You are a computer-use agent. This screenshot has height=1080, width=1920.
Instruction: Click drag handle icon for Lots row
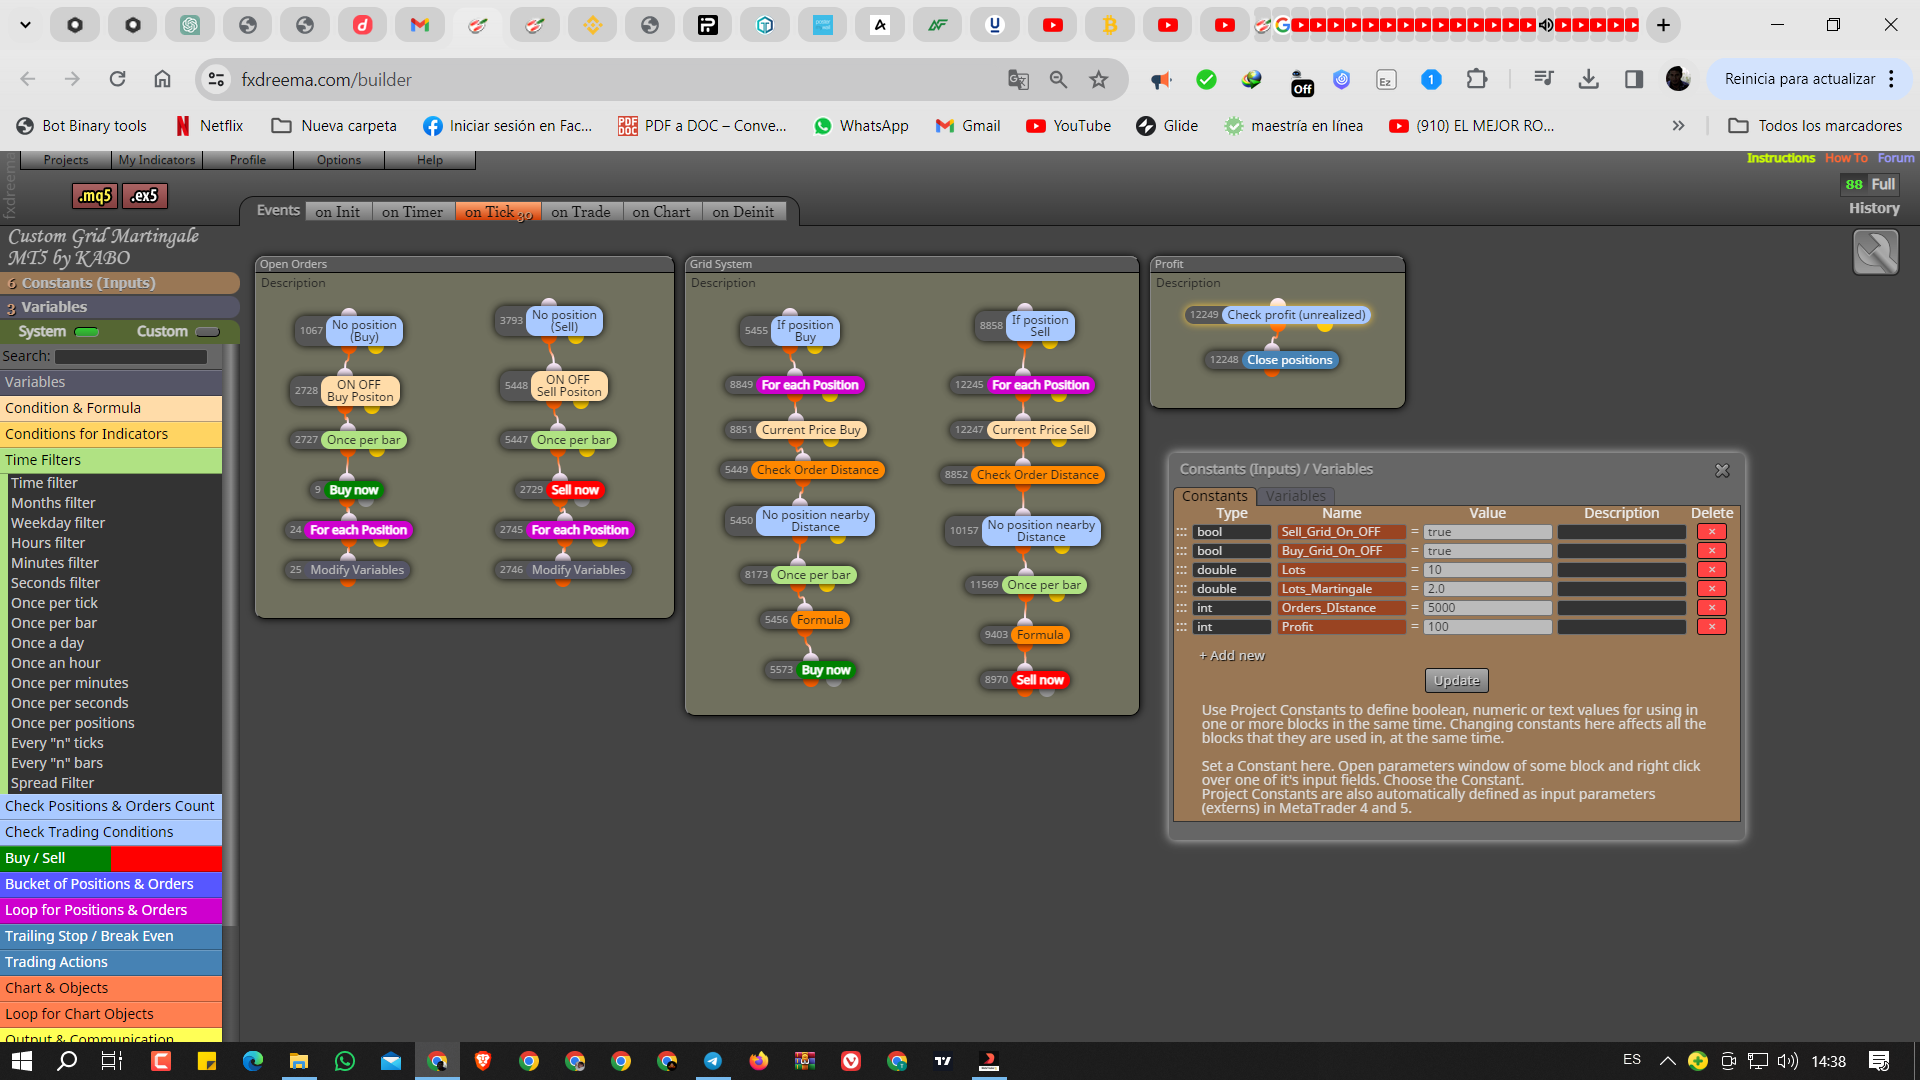pyautogui.click(x=1181, y=570)
